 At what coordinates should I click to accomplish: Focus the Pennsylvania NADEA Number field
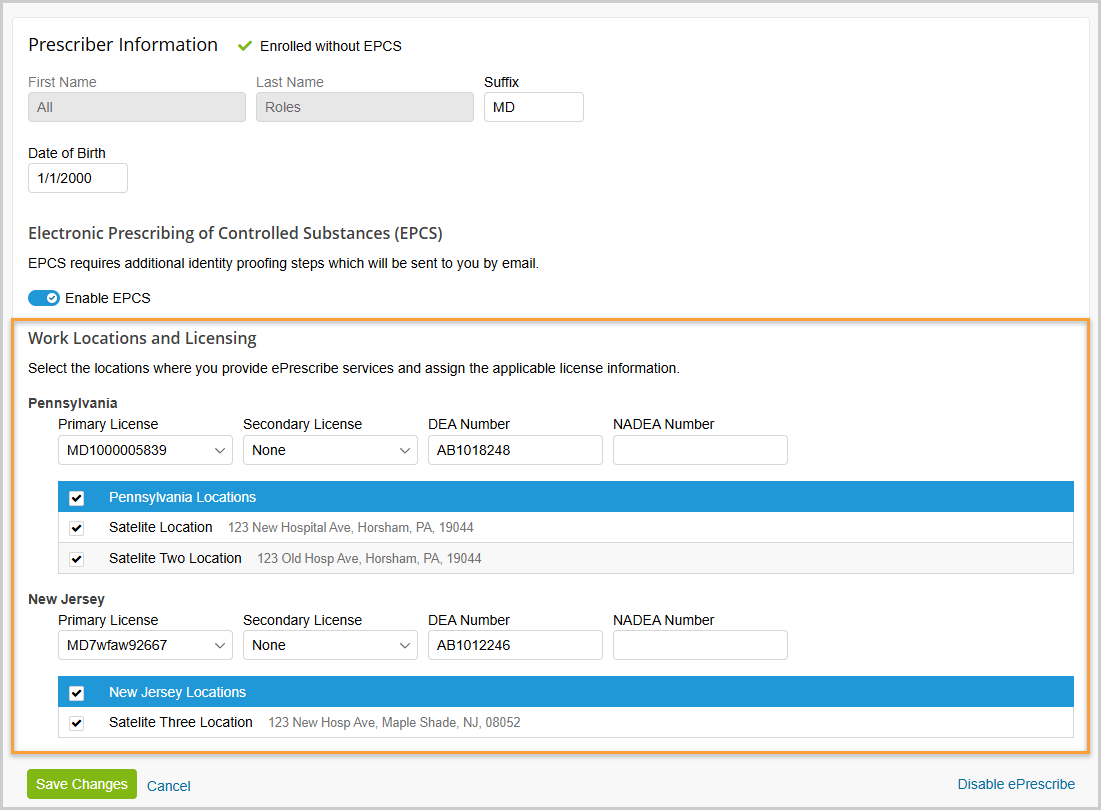point(700,451)
